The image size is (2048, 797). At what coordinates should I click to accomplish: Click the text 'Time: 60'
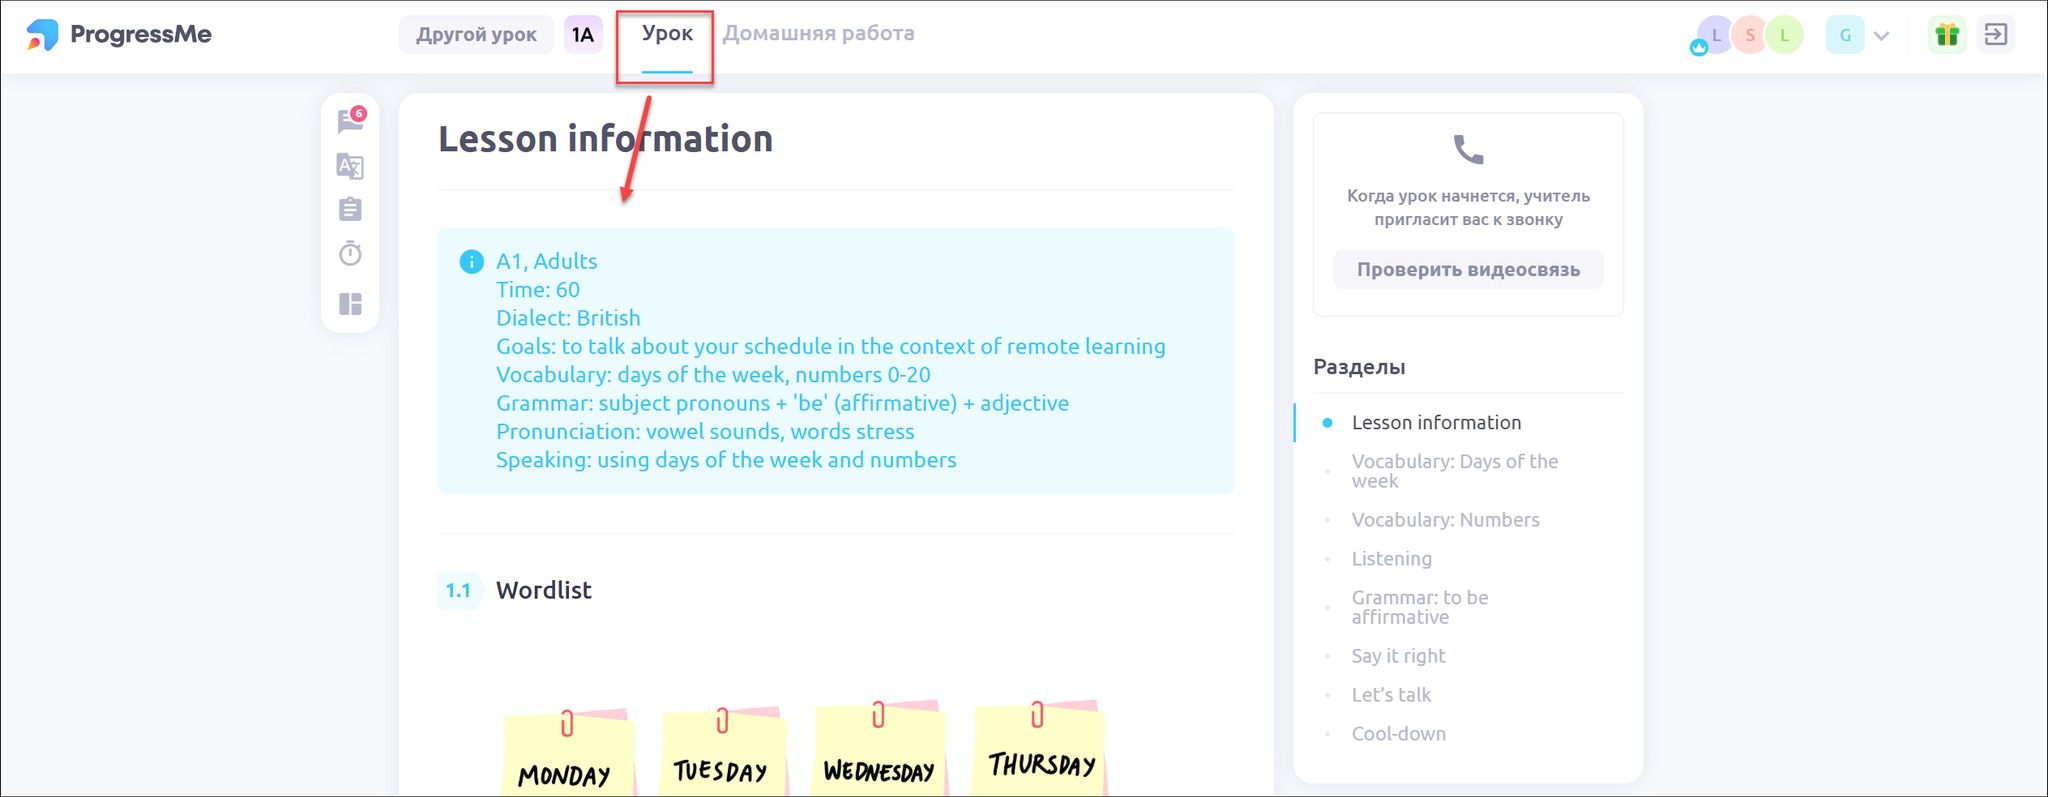click(x=538, y=290)
